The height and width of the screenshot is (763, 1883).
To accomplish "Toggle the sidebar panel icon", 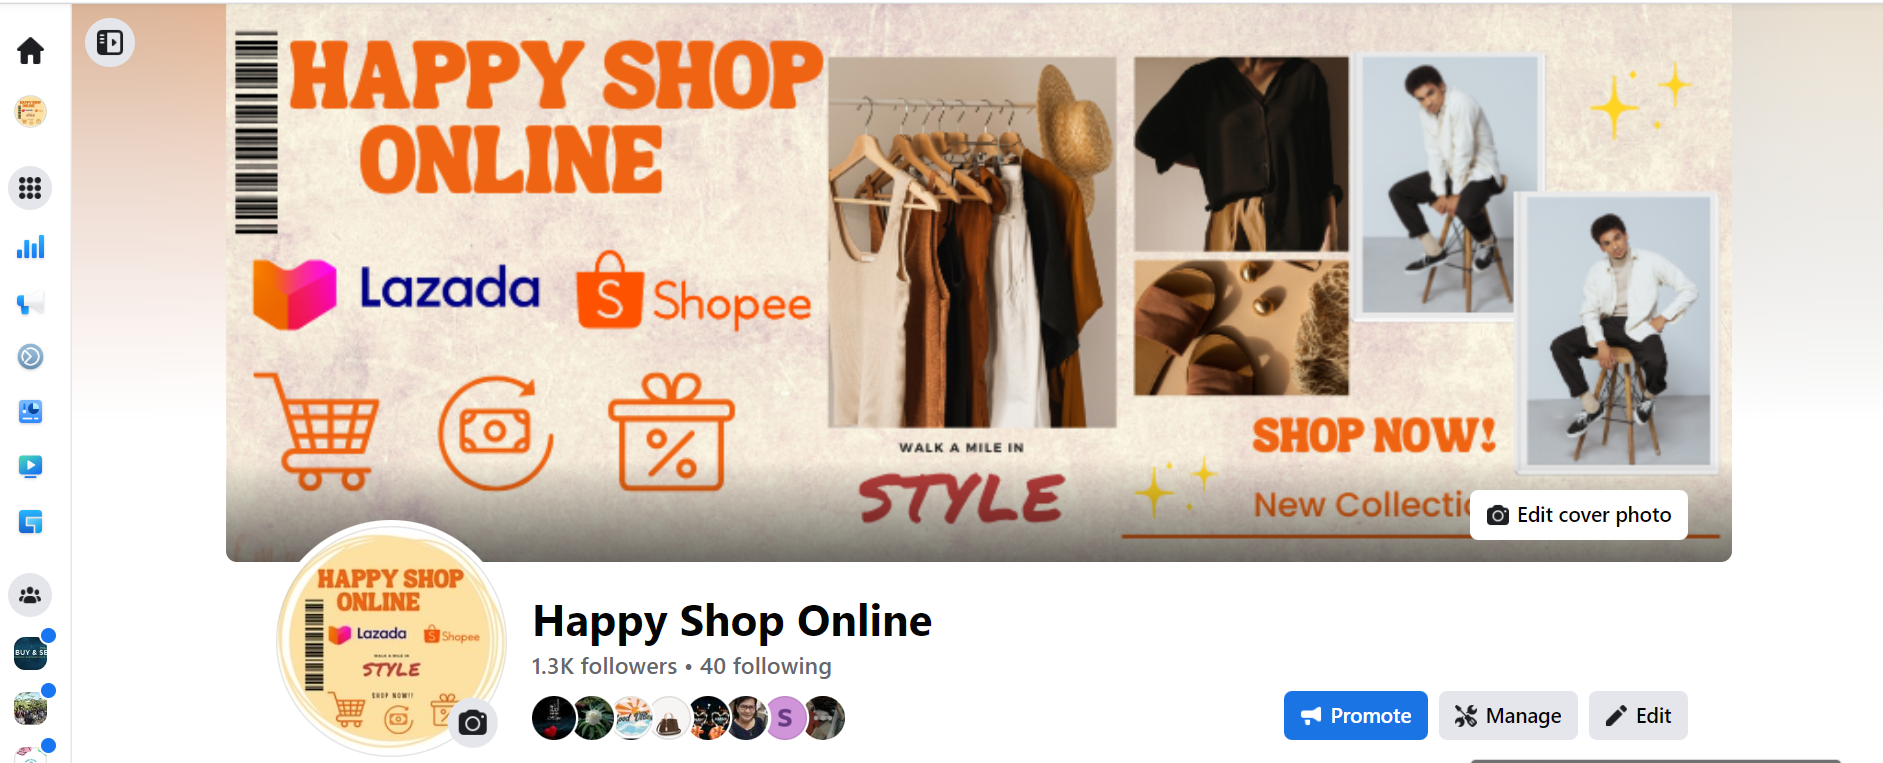I will 110,43.
